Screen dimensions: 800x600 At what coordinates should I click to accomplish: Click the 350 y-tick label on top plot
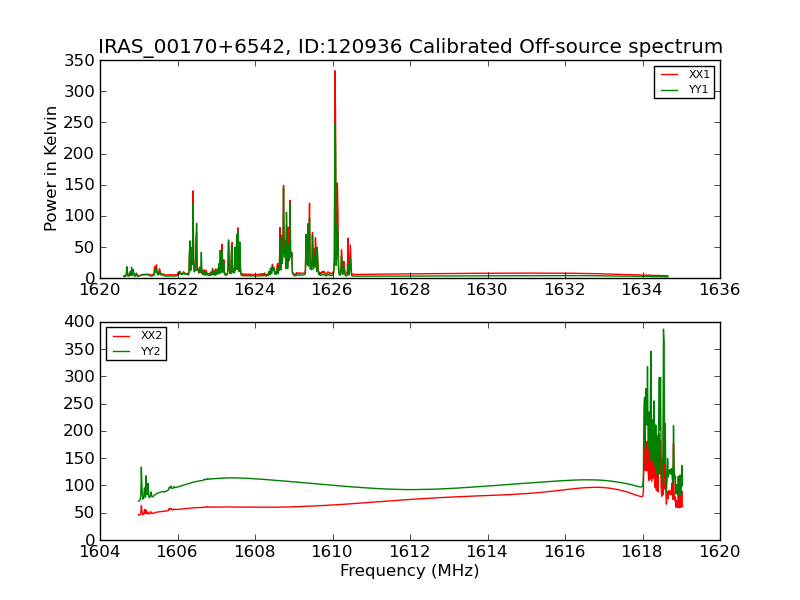point(80,61)
